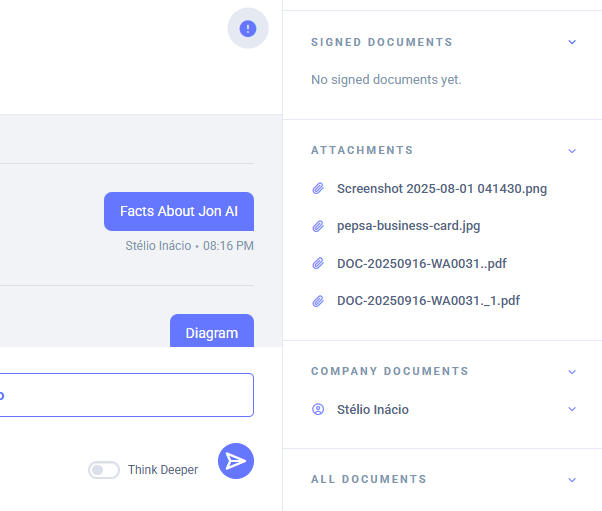Select Stélio Inácio under Company Documents
The width and height of the screenshot is (602, 511).
(x=373, y=410)
